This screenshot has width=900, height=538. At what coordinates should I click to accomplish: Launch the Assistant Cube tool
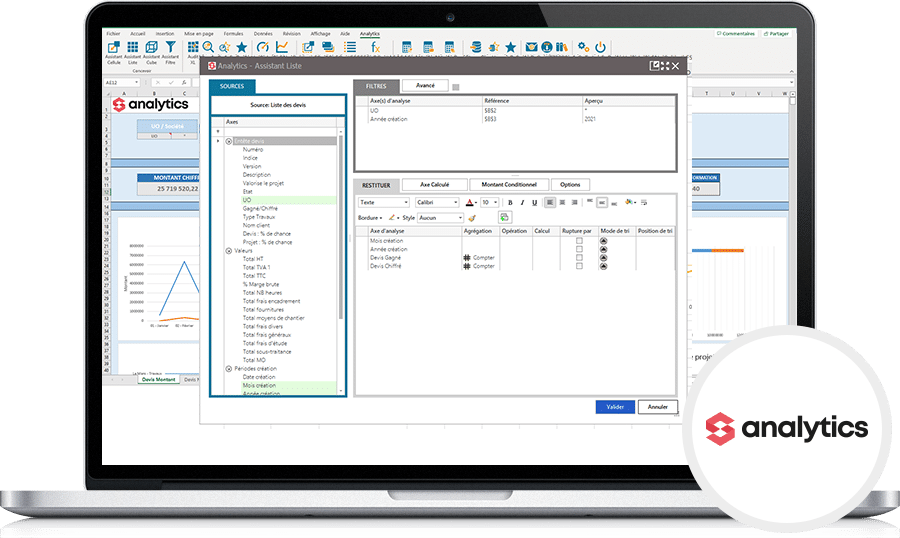[x=152, y=51]
